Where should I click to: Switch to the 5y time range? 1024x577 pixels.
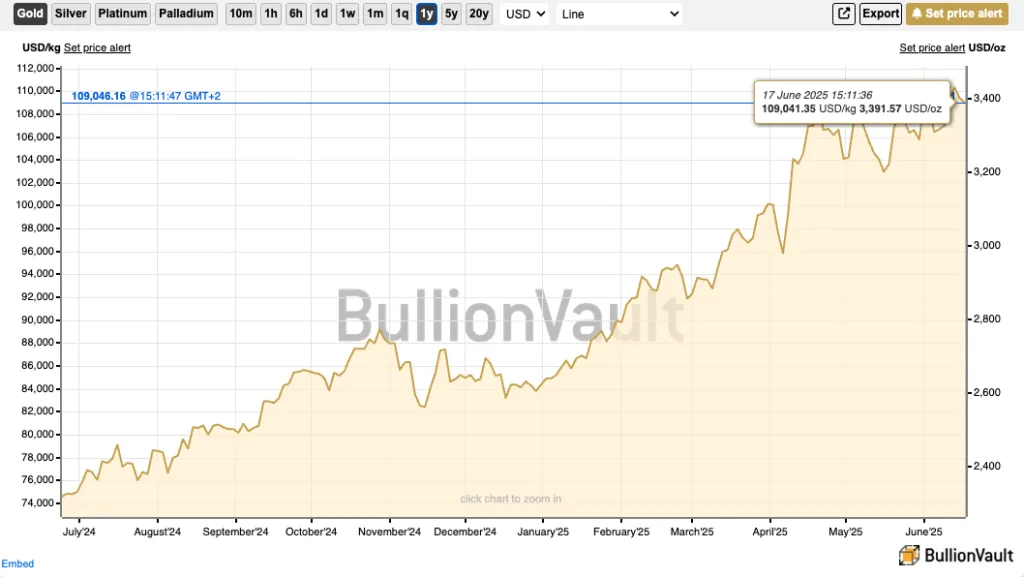[x=452, y=14]
